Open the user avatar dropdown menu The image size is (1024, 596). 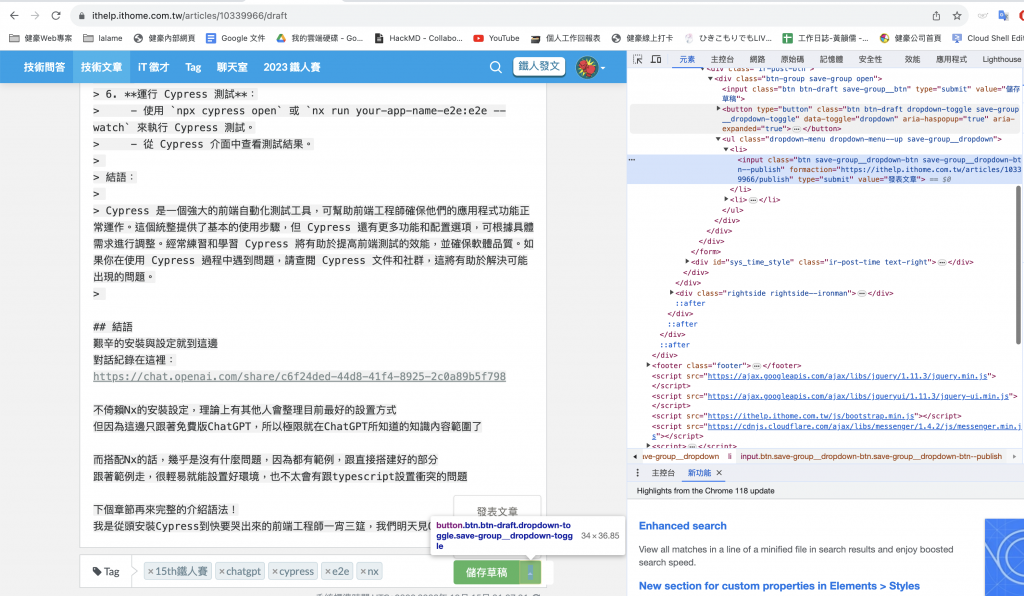coord(590,67)
